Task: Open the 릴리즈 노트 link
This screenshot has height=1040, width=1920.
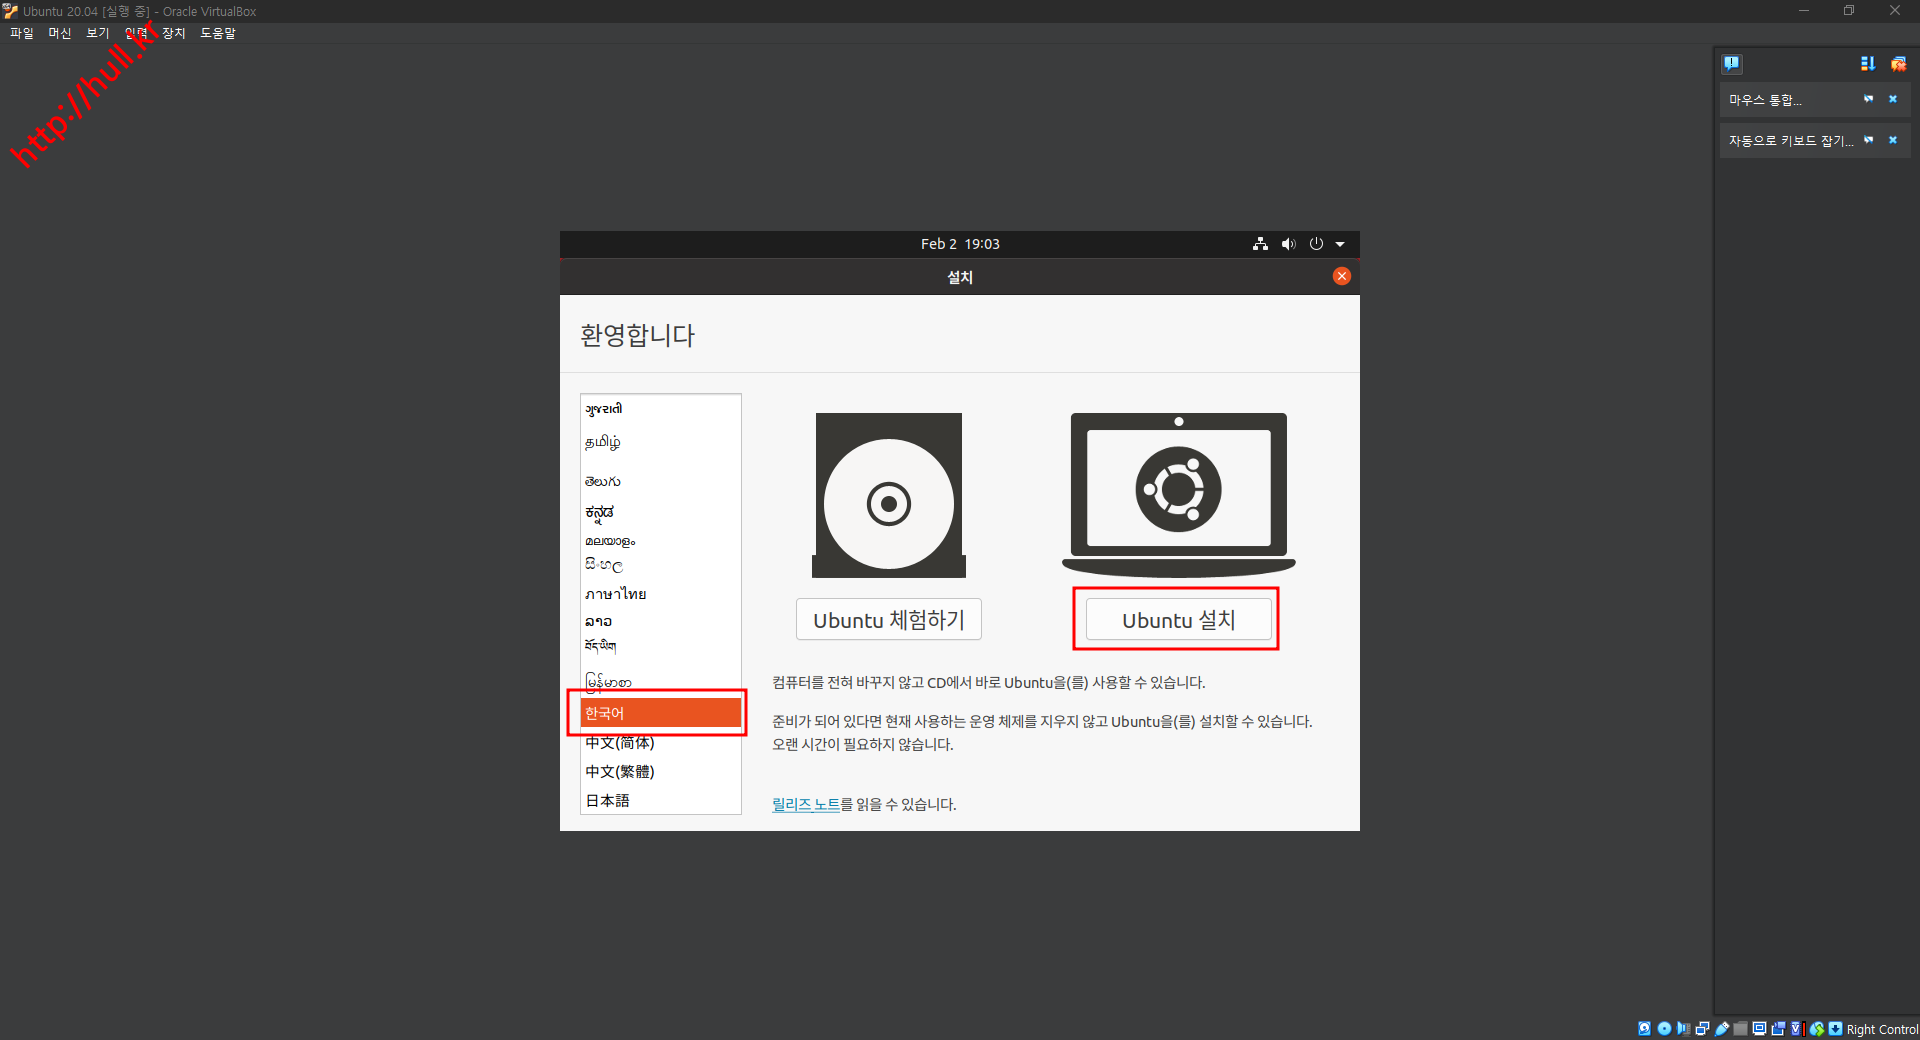Action: pyautogui.click(x=806, y=804)
